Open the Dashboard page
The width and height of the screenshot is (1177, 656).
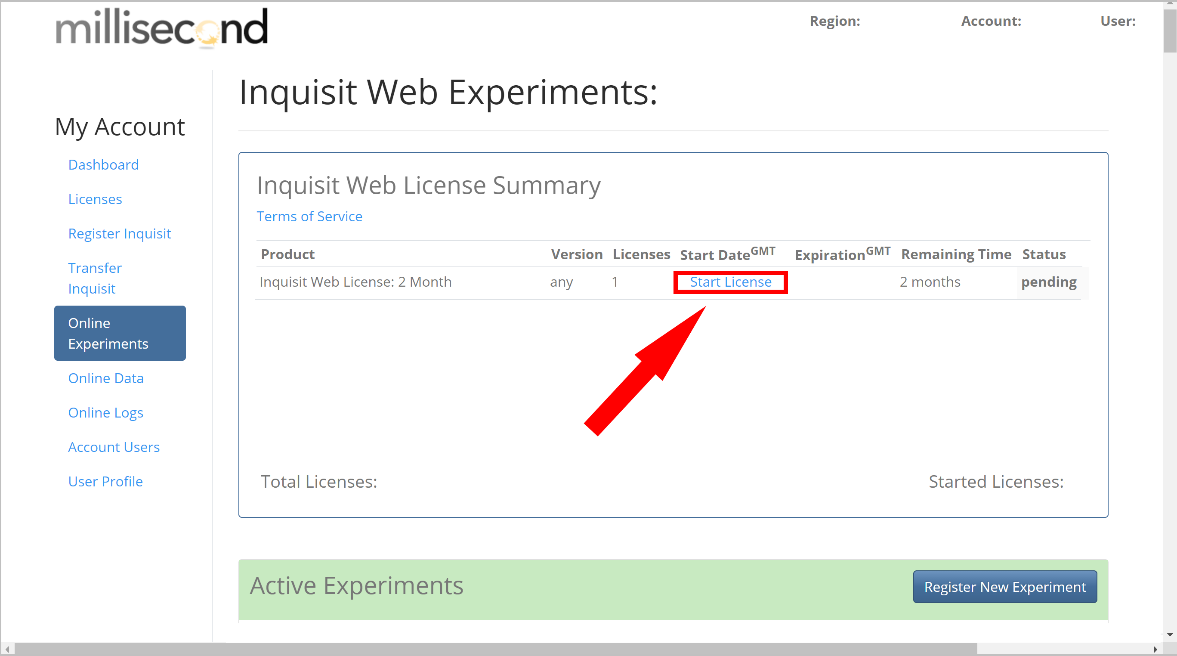(104, 164)
